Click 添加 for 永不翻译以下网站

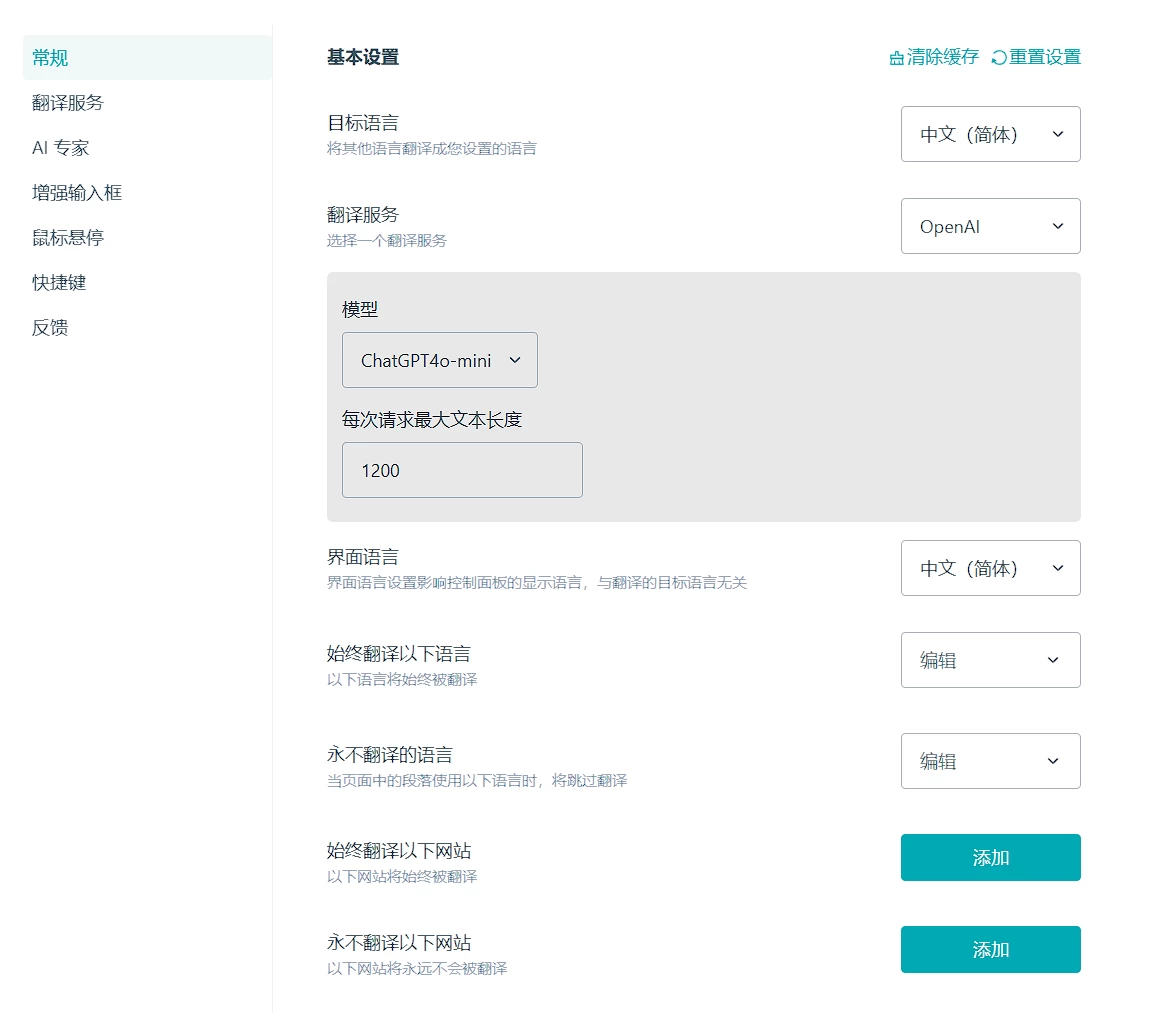(990, 949)
